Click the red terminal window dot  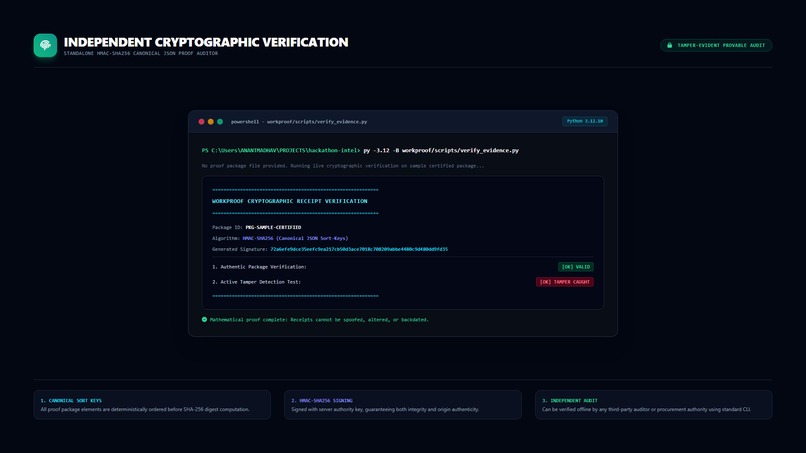202,122
